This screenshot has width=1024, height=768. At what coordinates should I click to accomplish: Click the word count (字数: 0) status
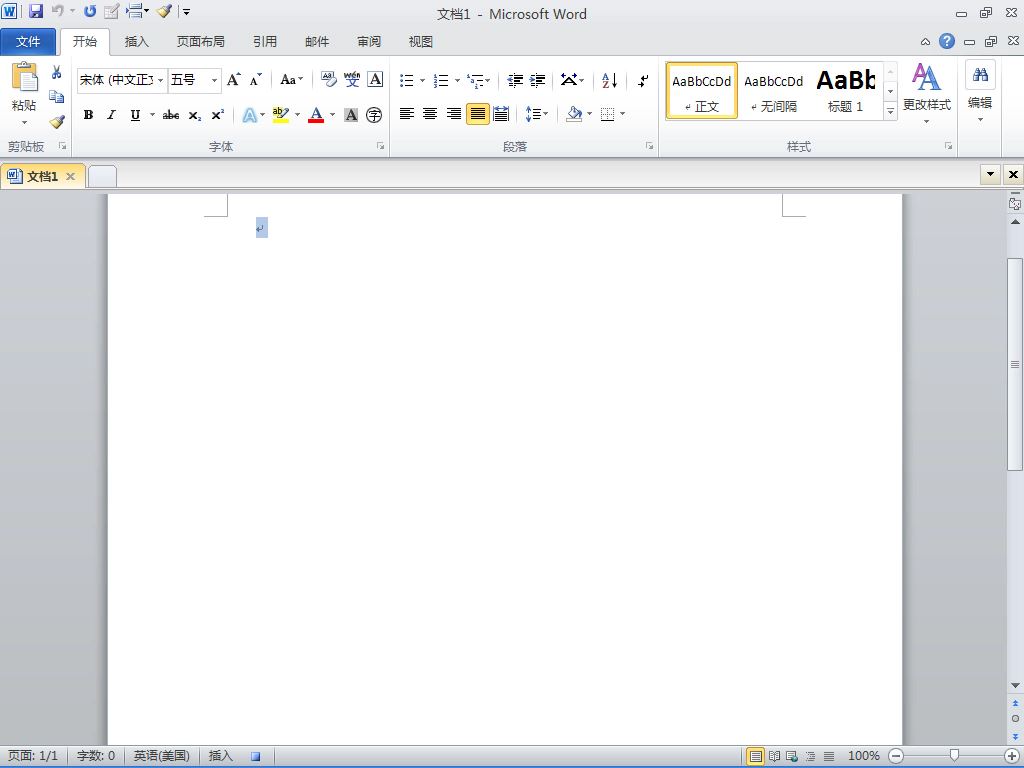pos(96,756)
